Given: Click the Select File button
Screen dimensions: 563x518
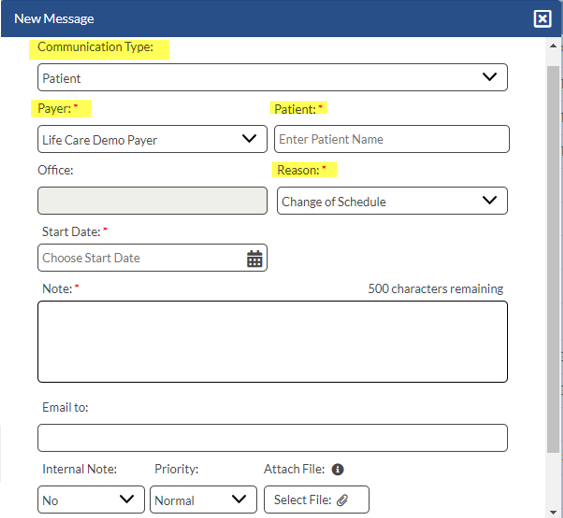Looking at the screenshot, I should pos(316,499).
